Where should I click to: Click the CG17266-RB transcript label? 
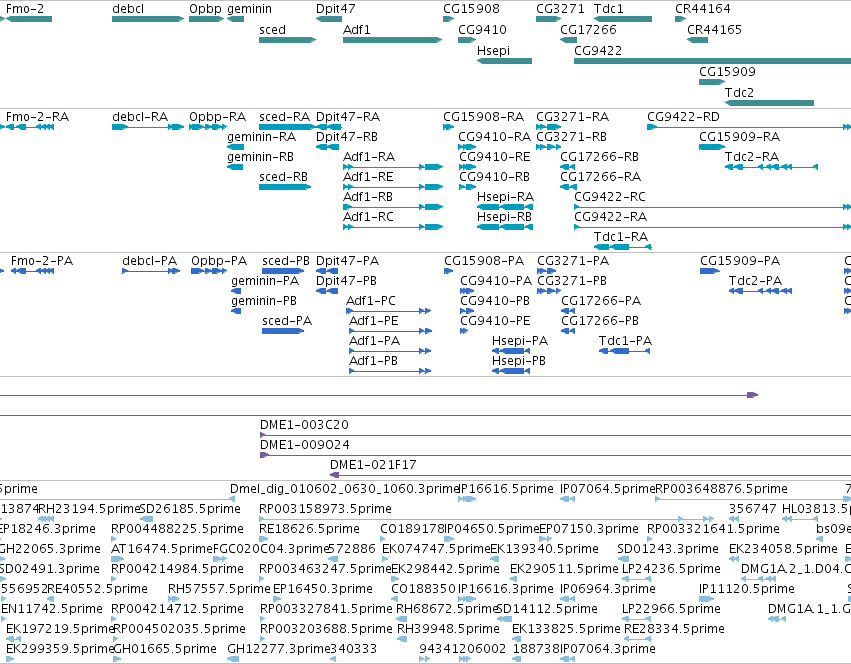599,157
